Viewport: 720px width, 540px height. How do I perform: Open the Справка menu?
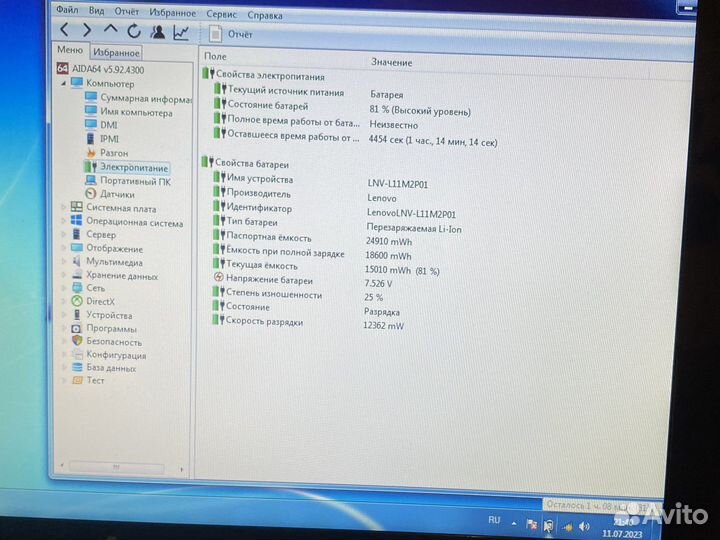click(x=265, y=15)
